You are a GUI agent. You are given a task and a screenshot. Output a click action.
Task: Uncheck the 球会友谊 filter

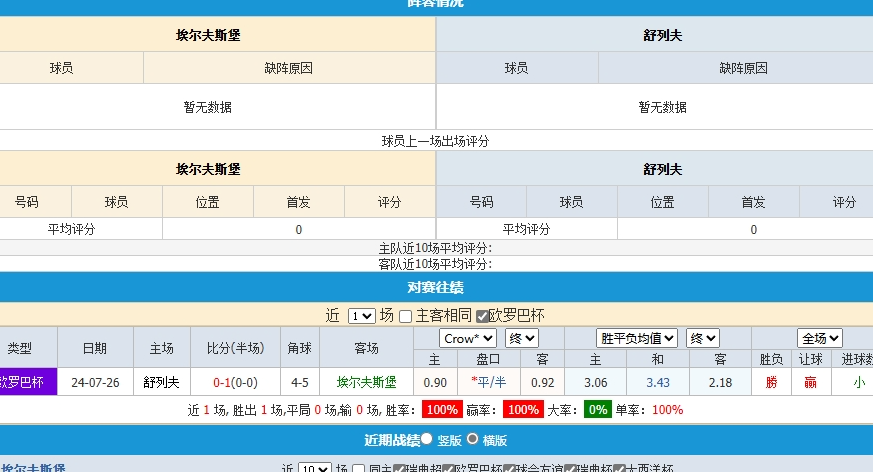click(508, 469)
